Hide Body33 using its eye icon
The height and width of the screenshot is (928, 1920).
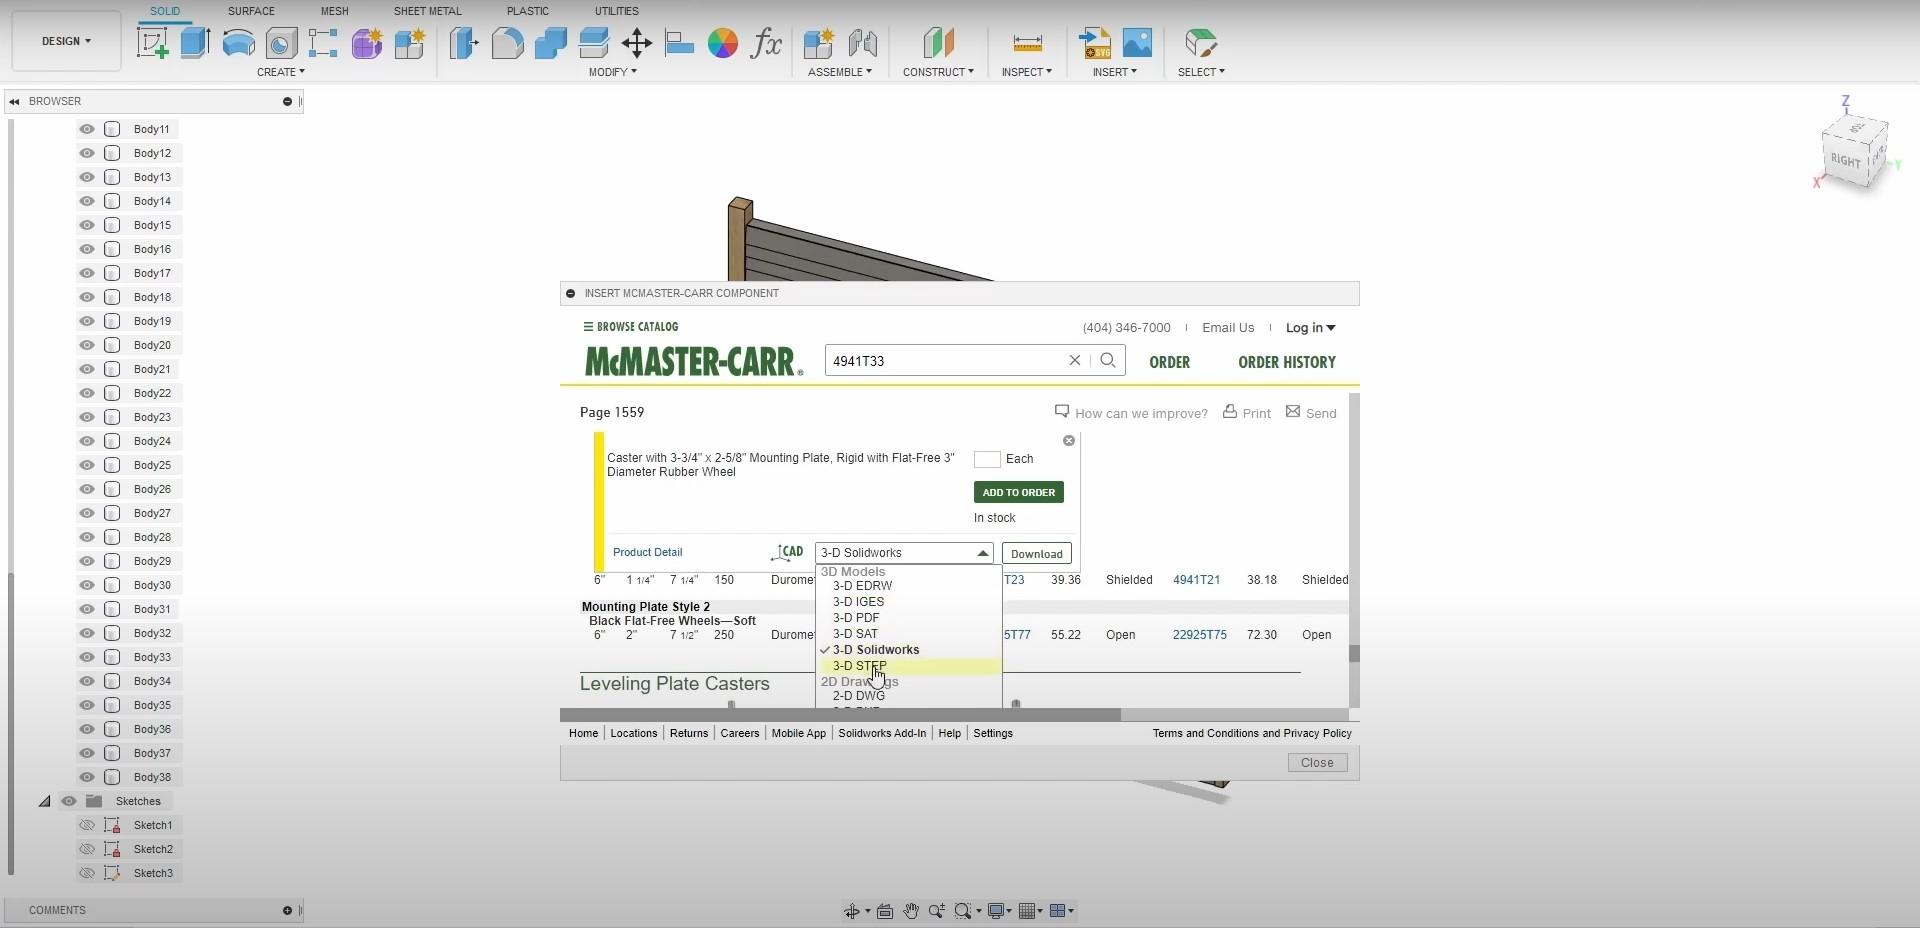87,657
